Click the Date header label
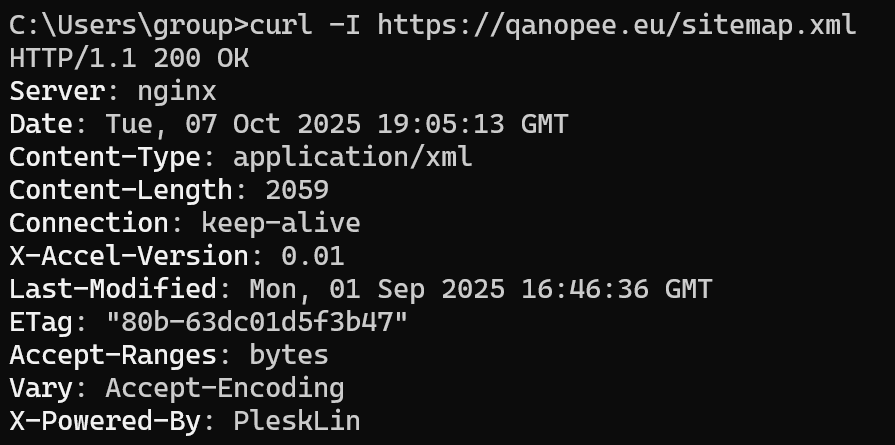Image resolution: width=895 pixels, height=445 pixels. click(40, 124)
